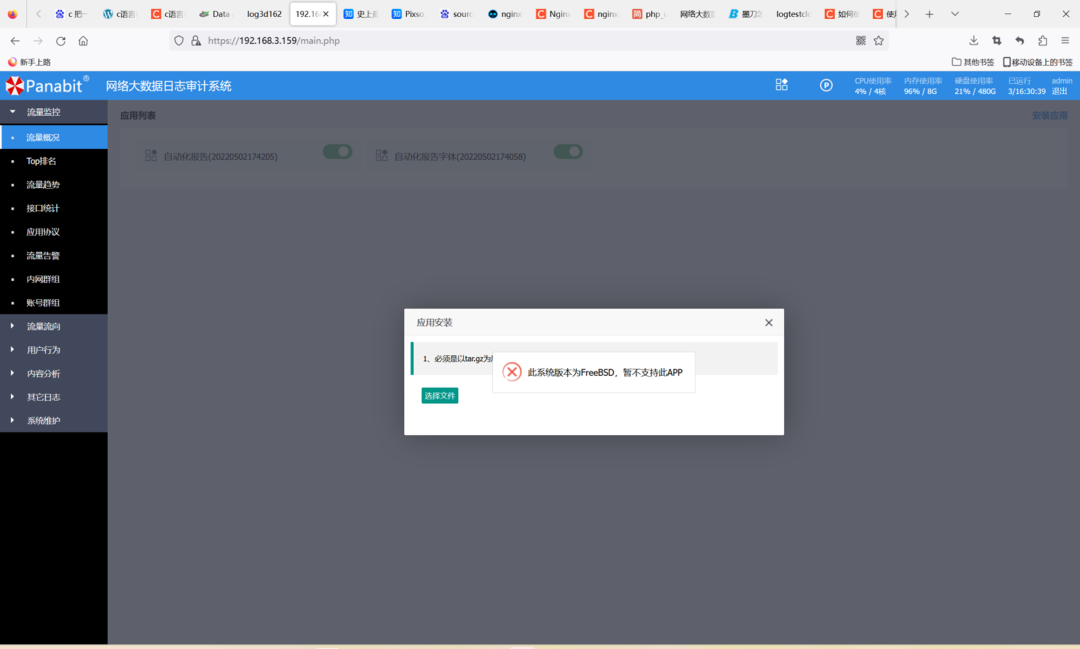Click the 选择文件 button
This screenshot has width=1080, height=649.
pyautogui.click(x=439, y=395)
